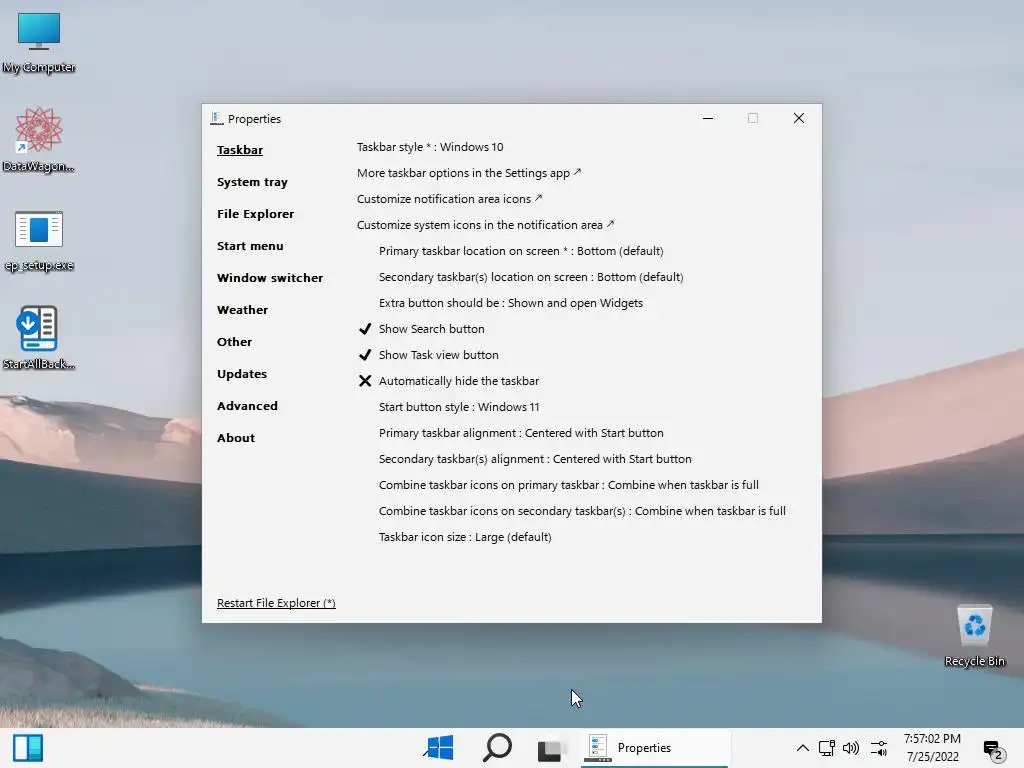Viewport: 1024px width, 768px height.
Task: Open the notification center icon
Action: pyautogui.click(x=993, y=750)
